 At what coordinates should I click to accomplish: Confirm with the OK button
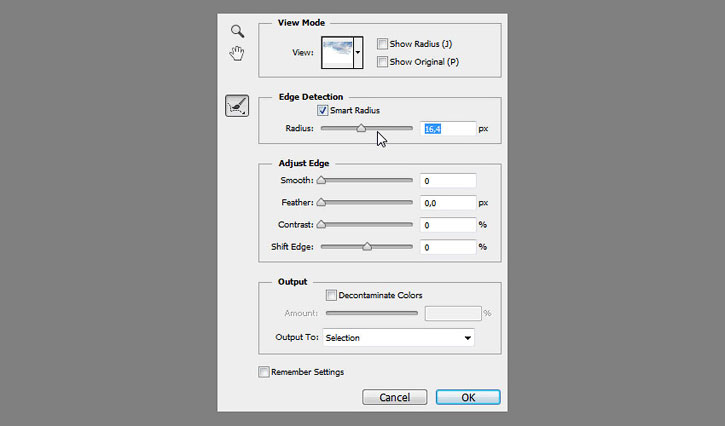pos(468,397)
